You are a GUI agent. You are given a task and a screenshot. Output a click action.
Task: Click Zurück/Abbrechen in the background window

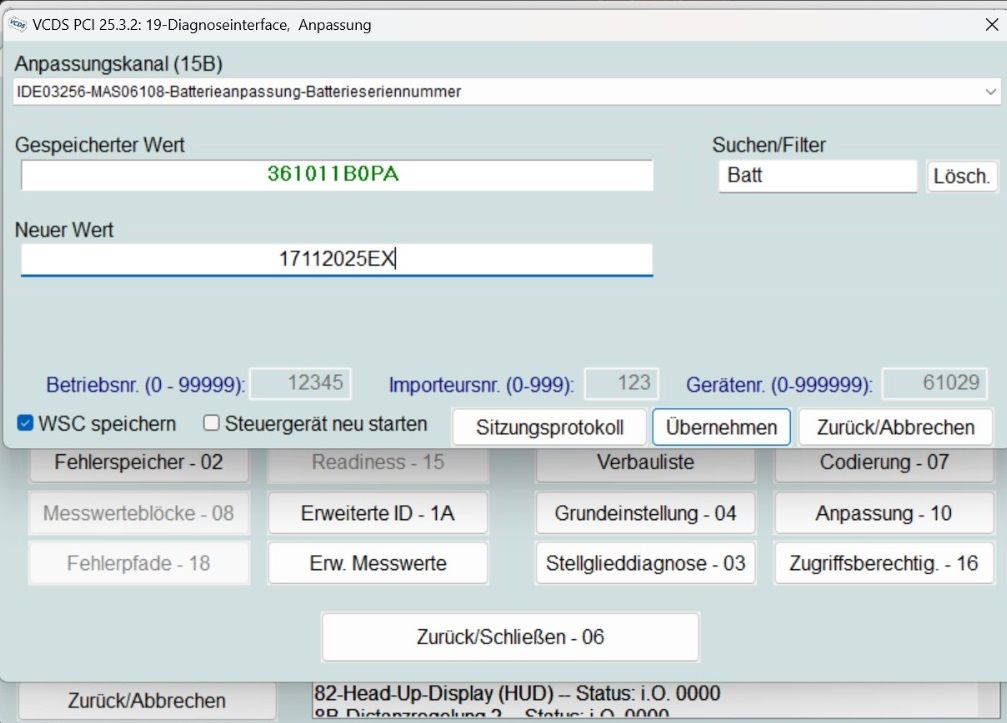coord(147,701)
